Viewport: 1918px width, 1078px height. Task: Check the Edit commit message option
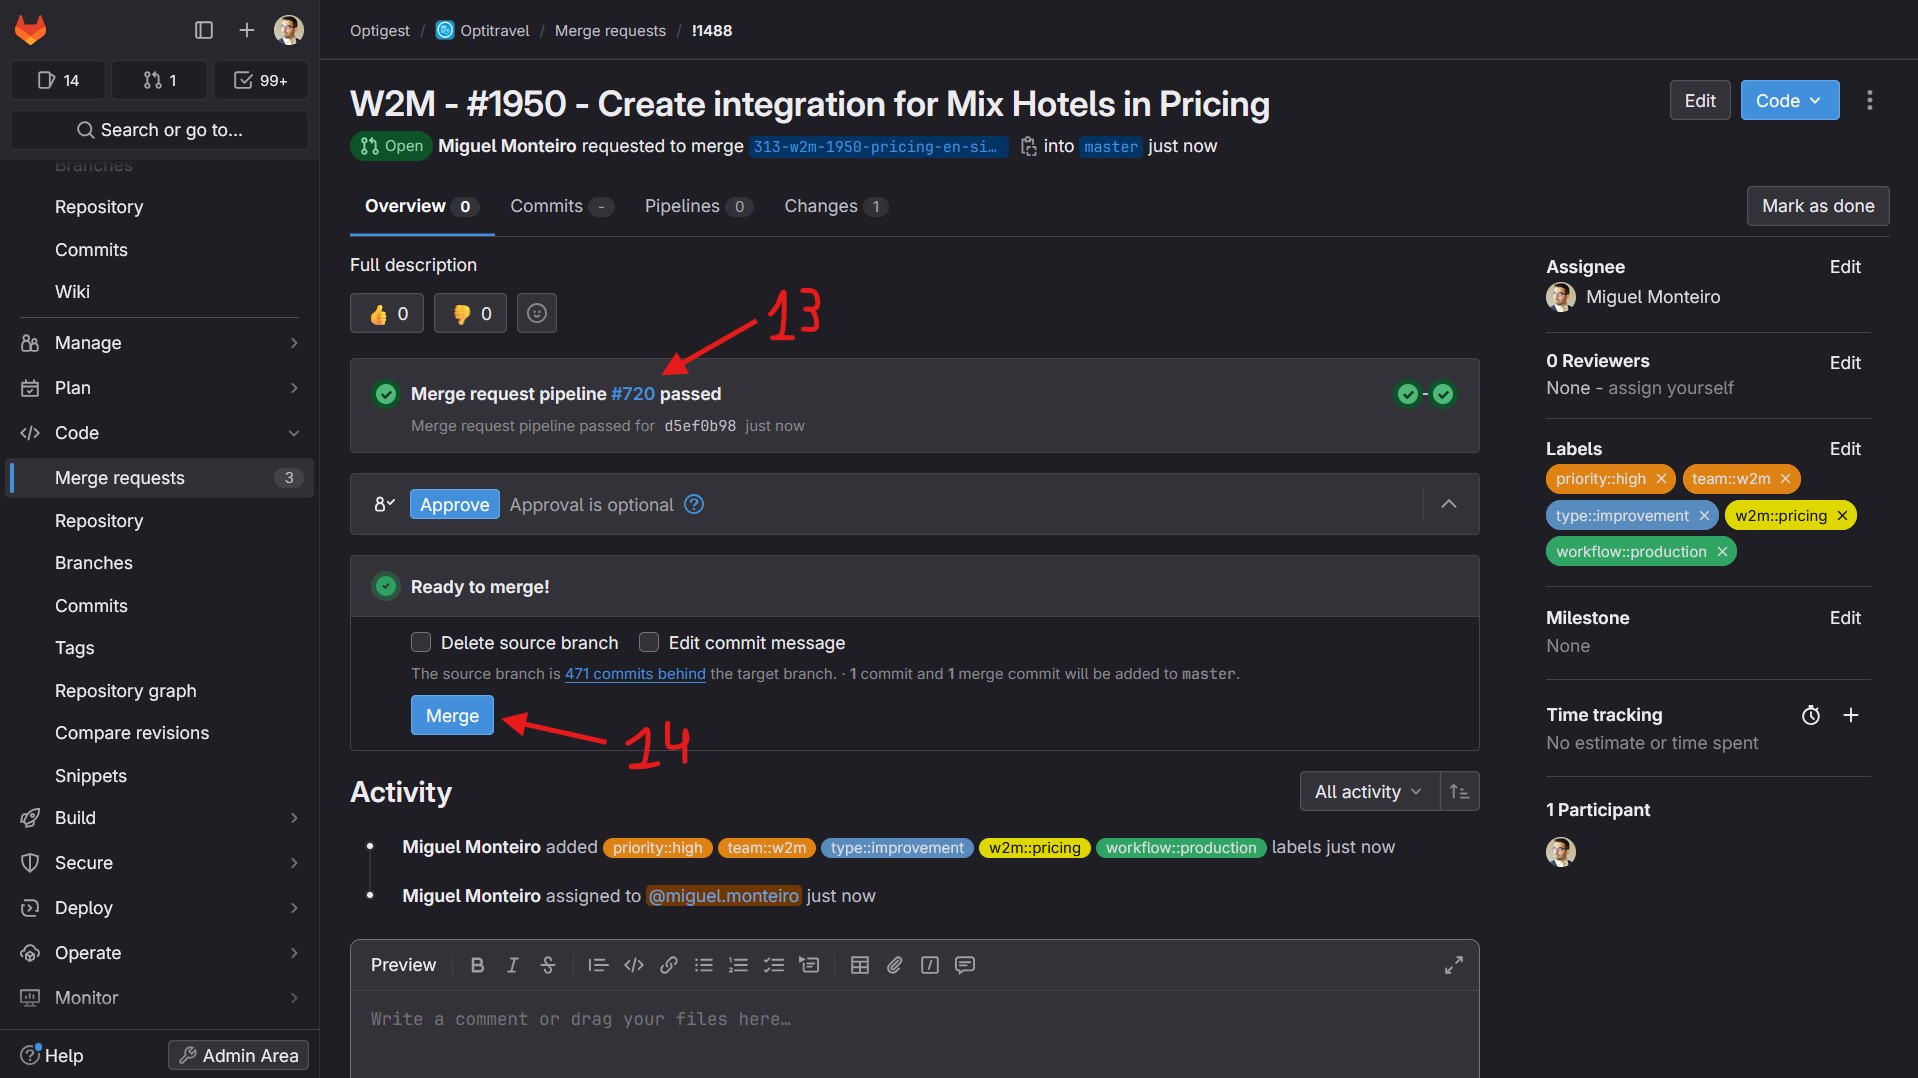point(649,642)
